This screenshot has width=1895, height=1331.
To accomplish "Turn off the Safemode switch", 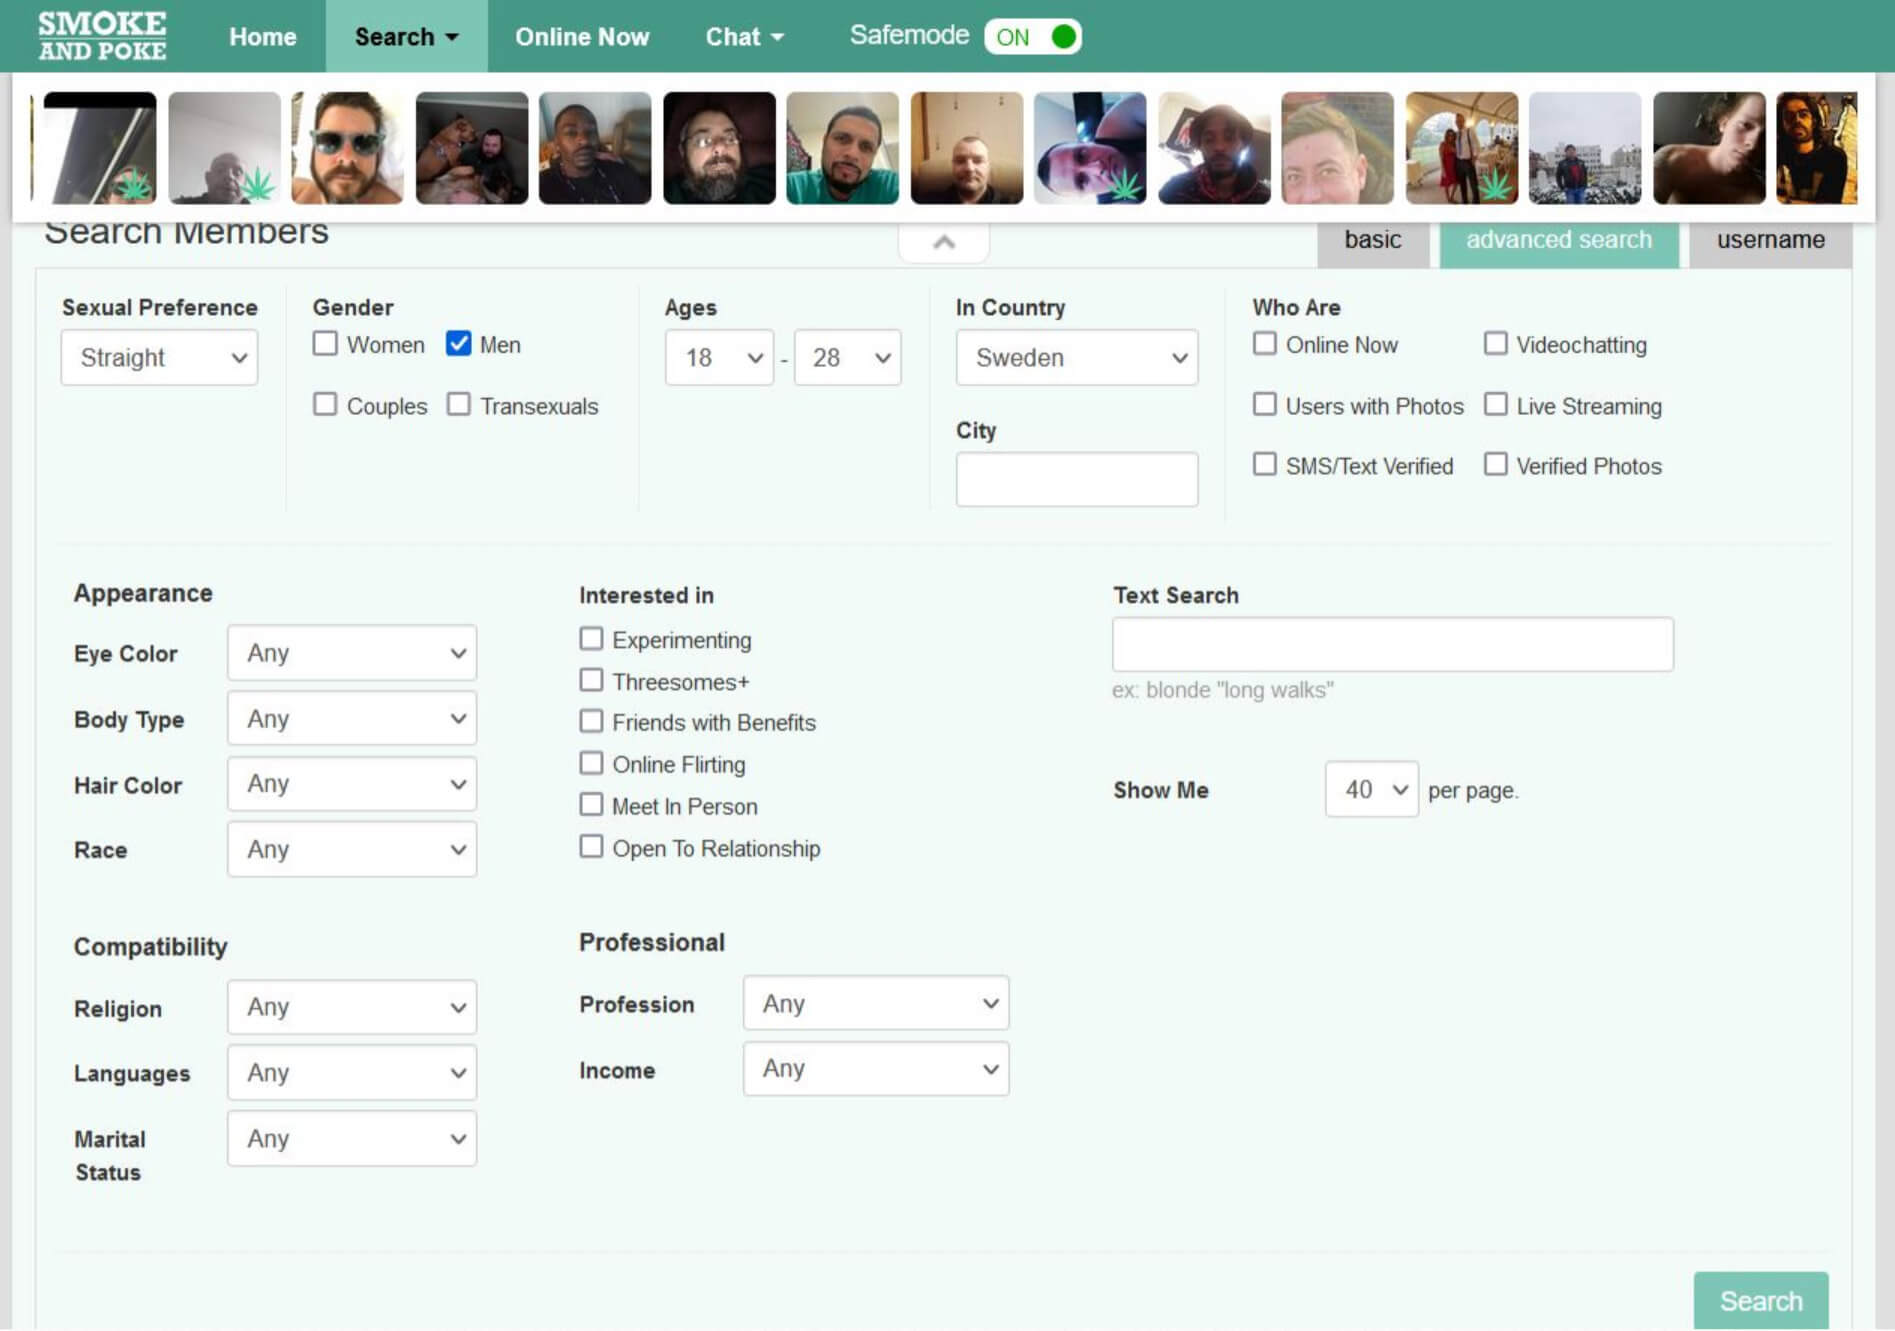I will click(1033, 37).
